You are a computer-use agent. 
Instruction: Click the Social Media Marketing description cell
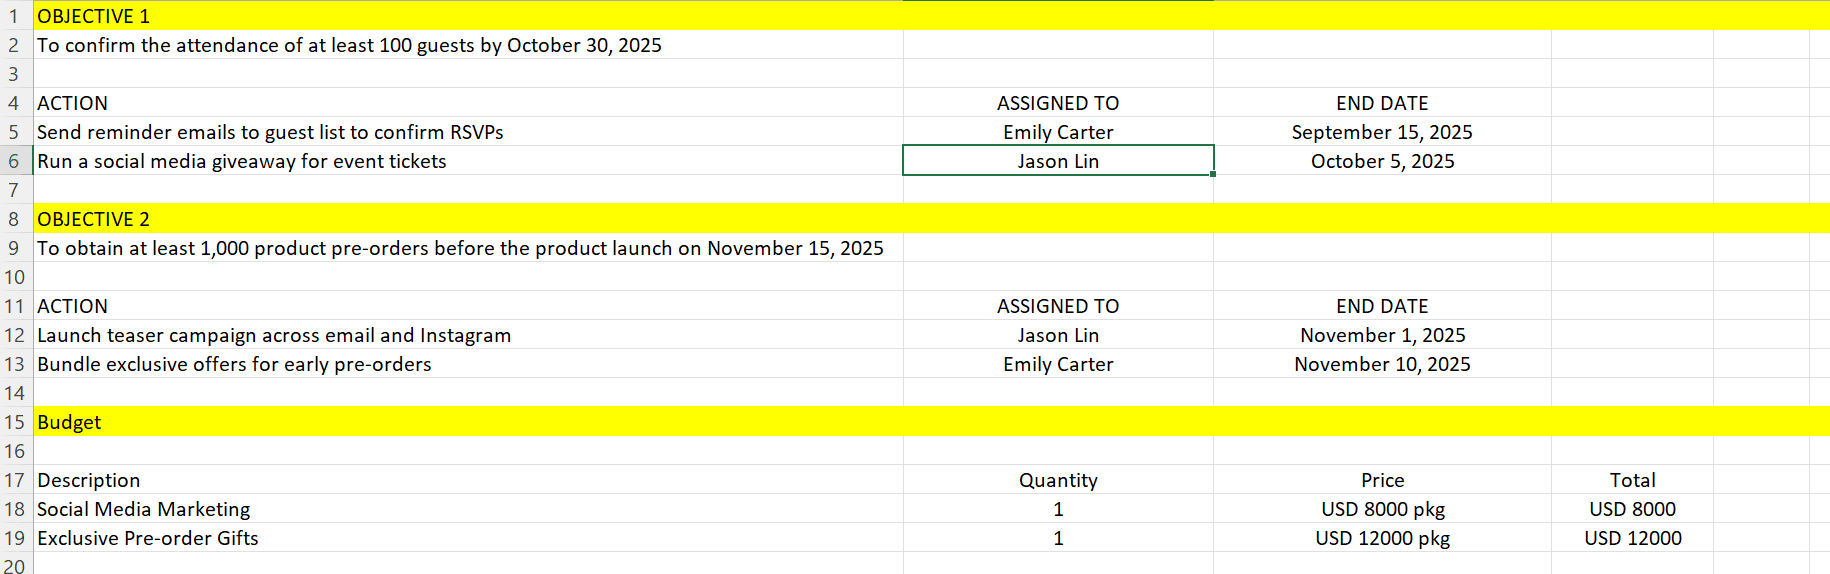tap(144, 509)
